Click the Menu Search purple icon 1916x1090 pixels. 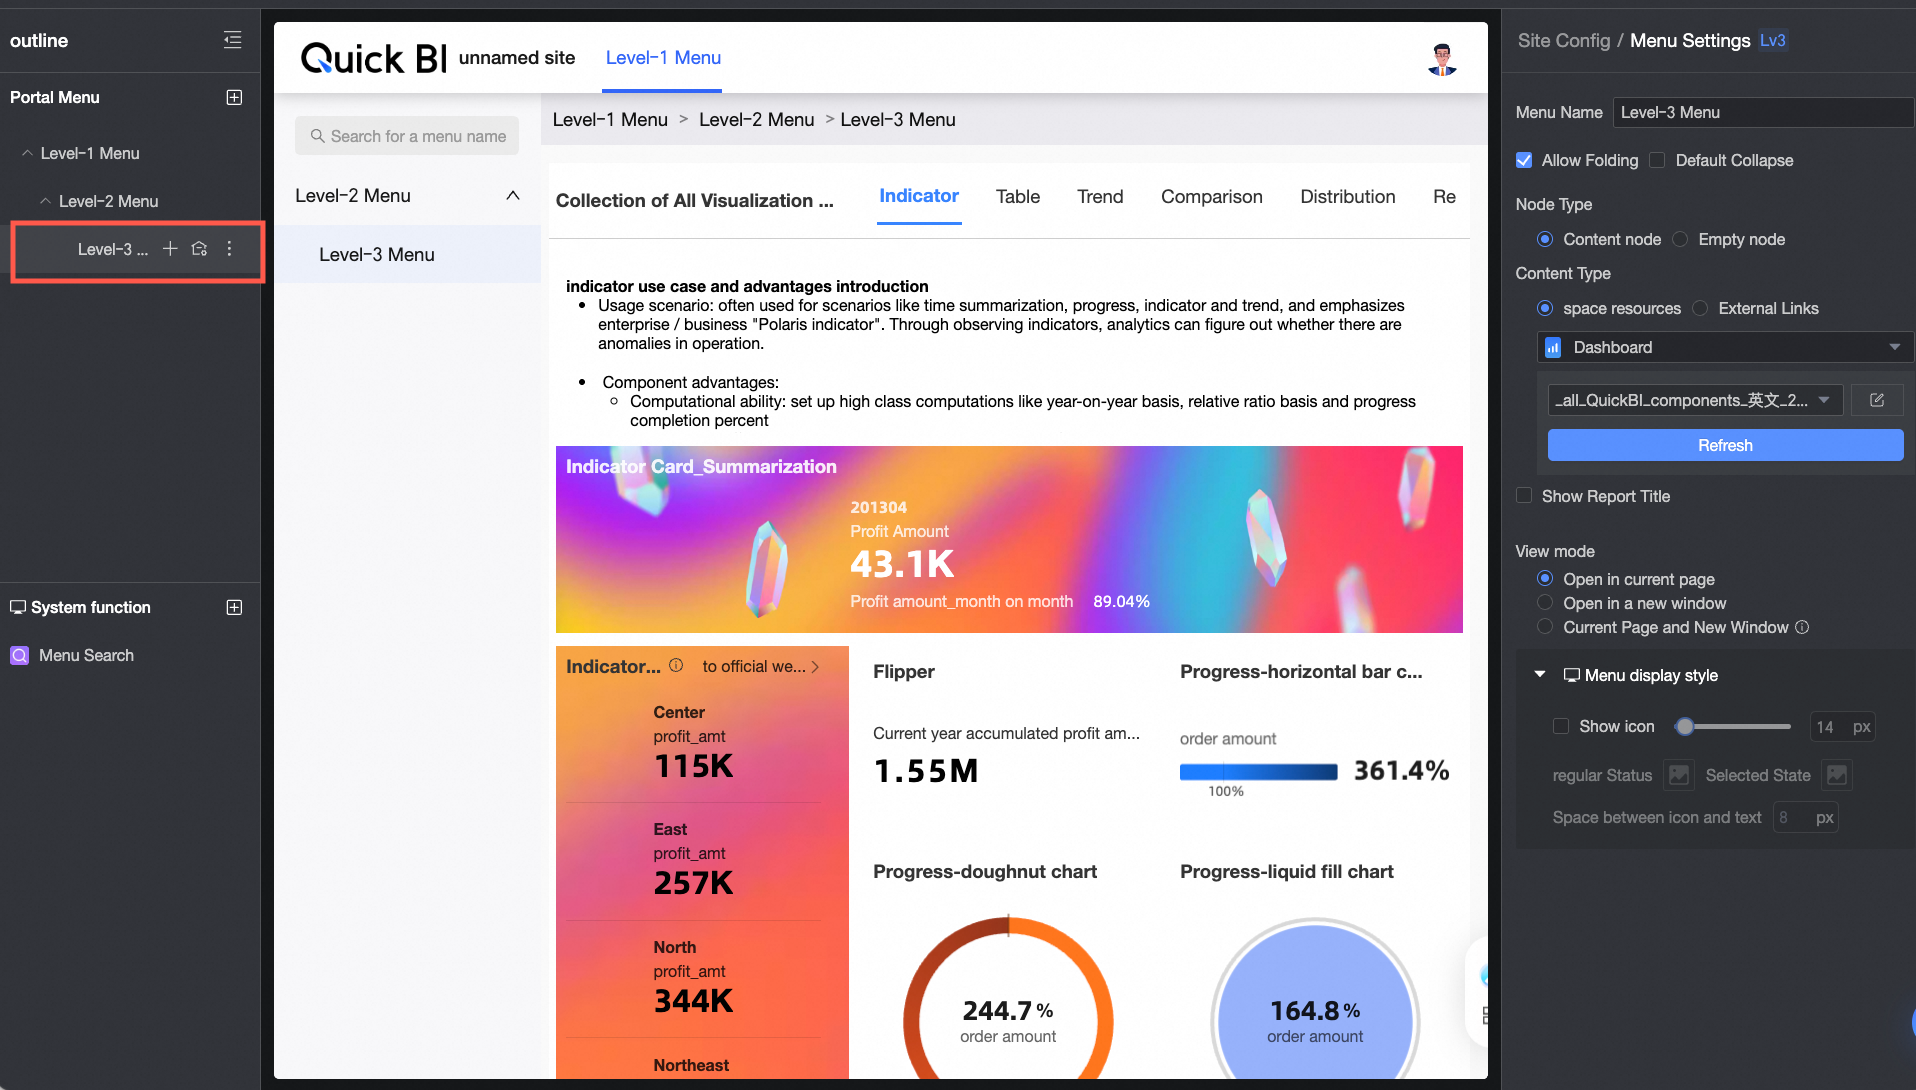click(x=19, y=655)
